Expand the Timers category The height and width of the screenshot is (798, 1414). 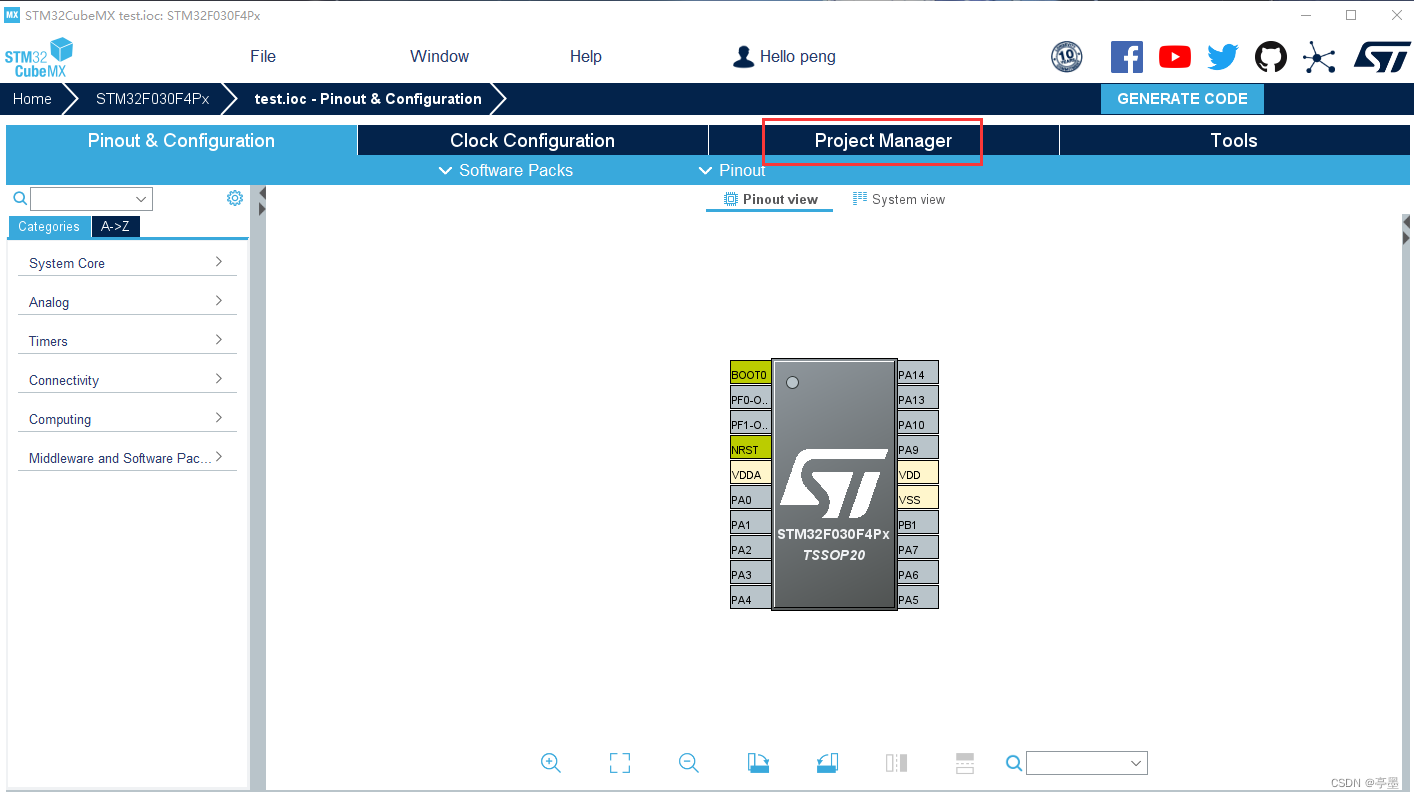click(127, 341)
